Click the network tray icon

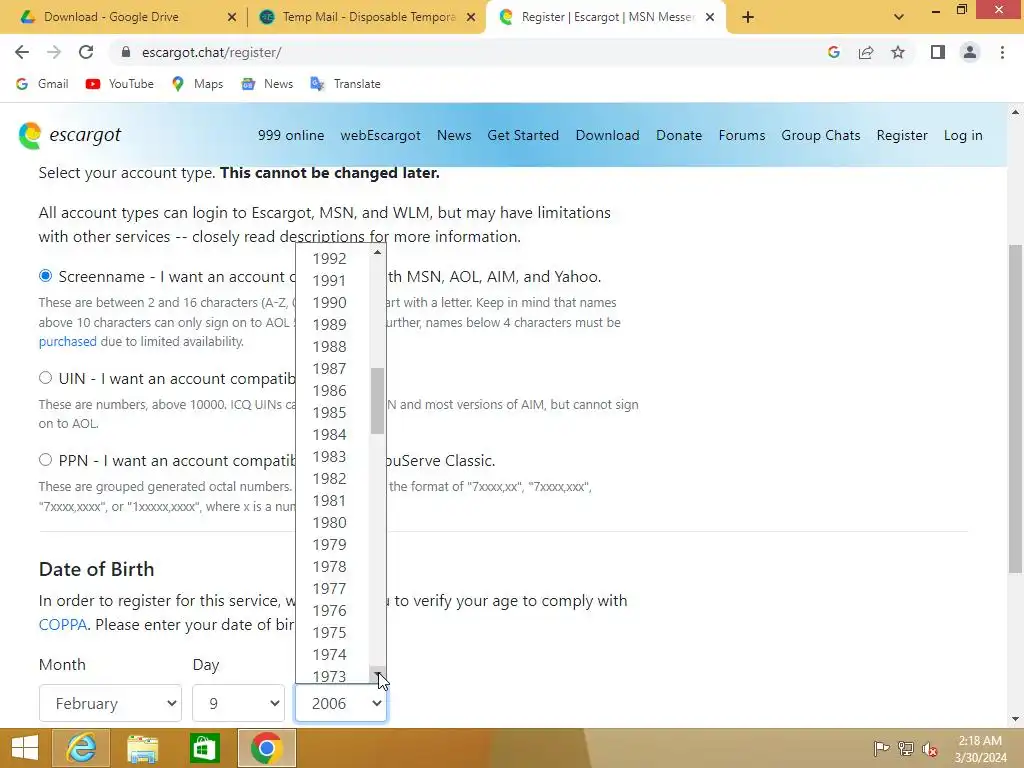click(906, 748)
